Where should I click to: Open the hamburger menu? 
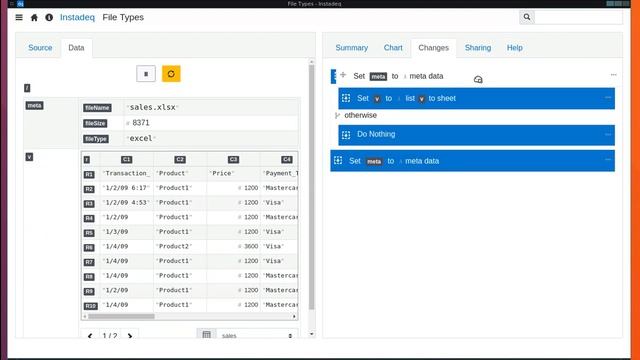coord(19,18)
